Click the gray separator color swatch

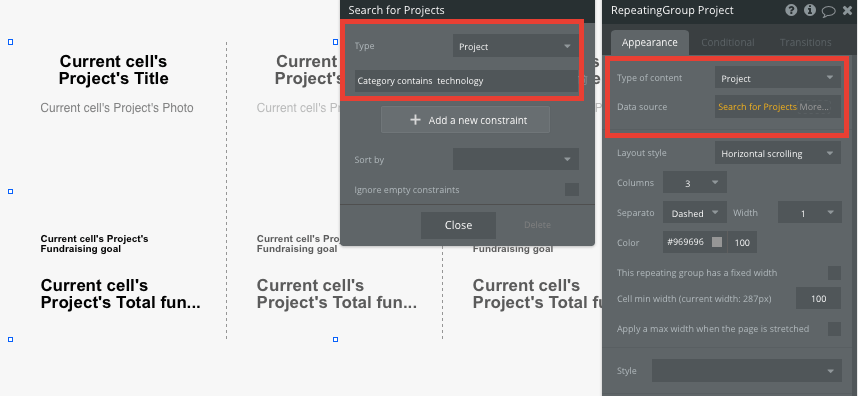[x=717, y=242]
